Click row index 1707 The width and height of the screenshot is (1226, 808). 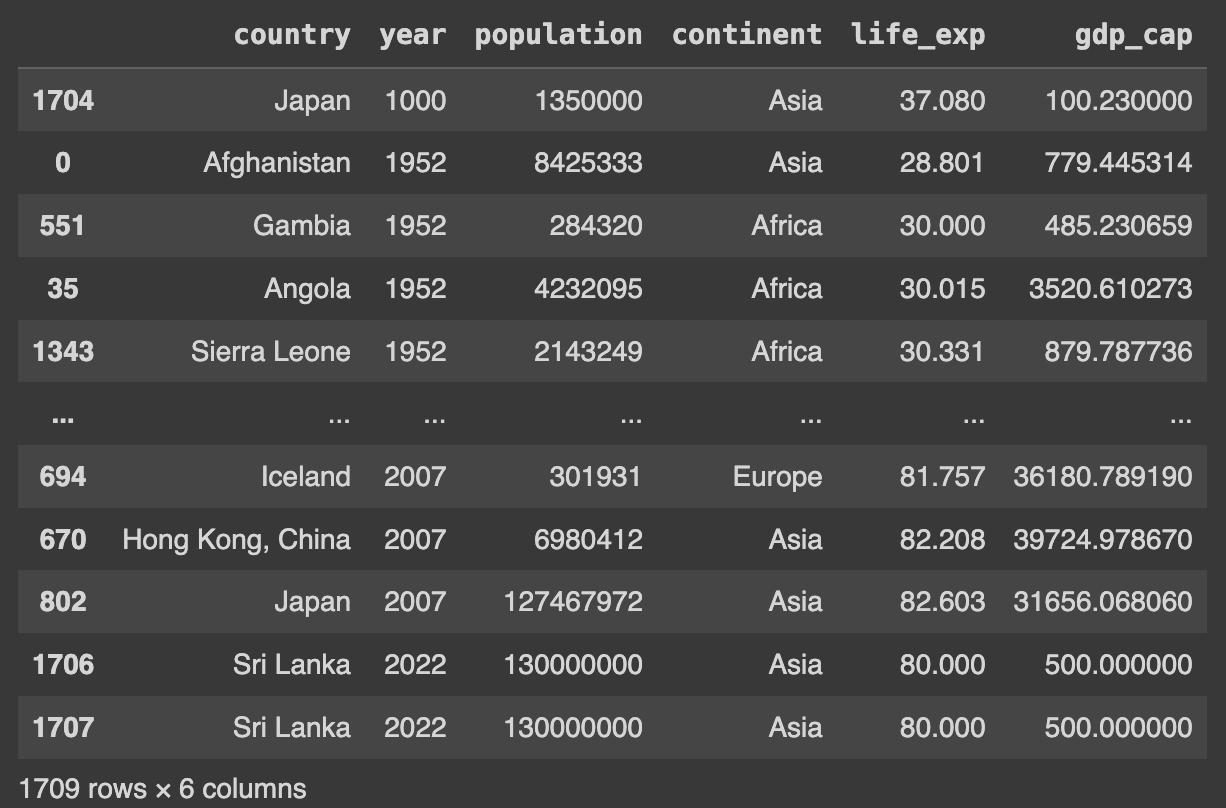click(x=63, y=728)
